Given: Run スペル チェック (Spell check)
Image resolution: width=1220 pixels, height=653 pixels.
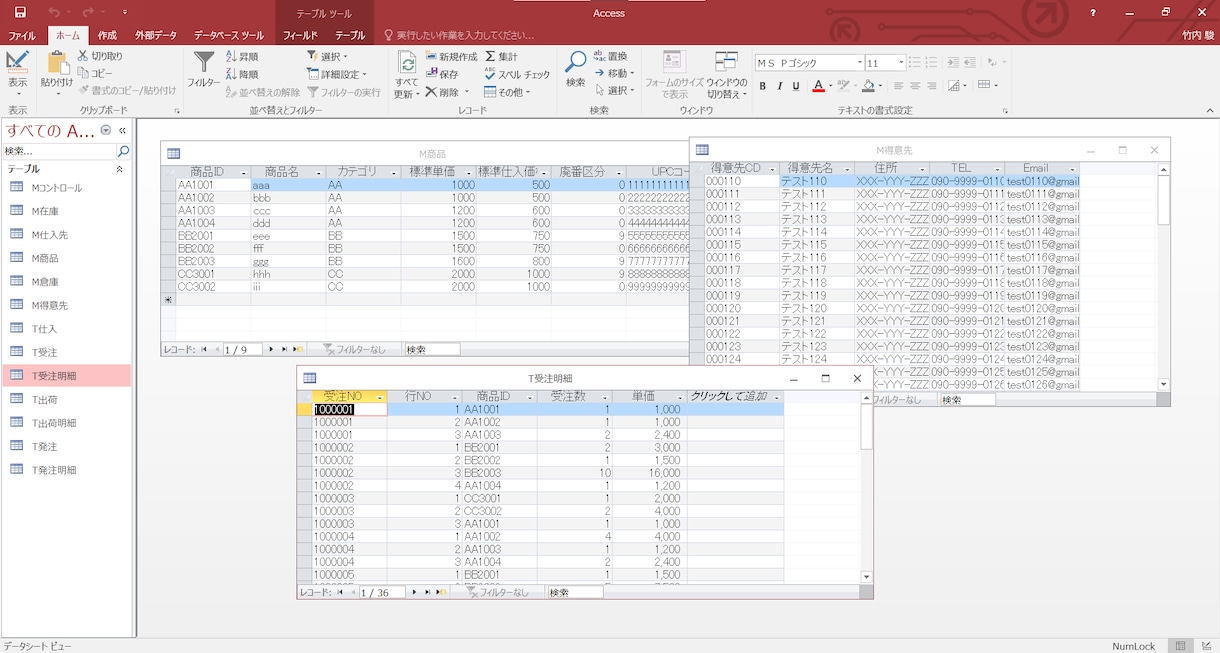Looking at the screenshot, I should tap(517, 74).
